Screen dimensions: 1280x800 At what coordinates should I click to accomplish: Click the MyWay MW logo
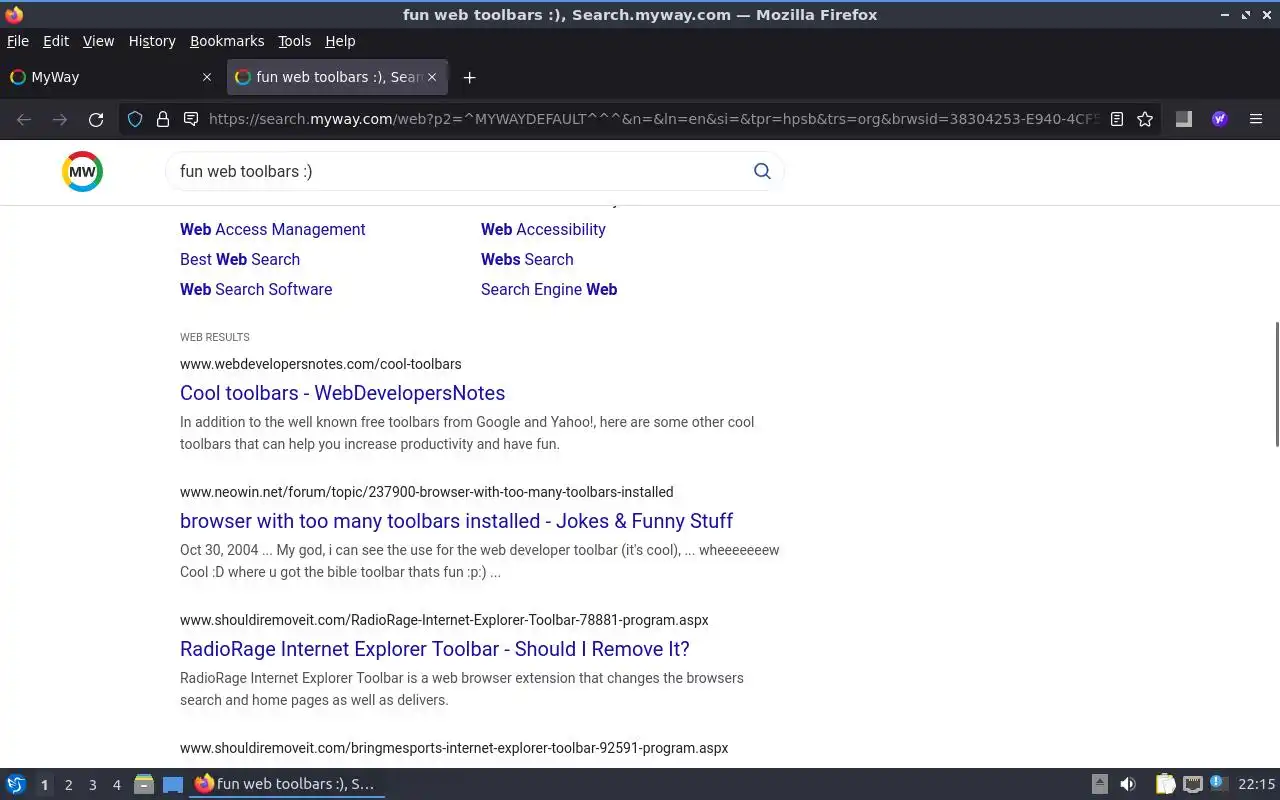[x=82, y=172]
